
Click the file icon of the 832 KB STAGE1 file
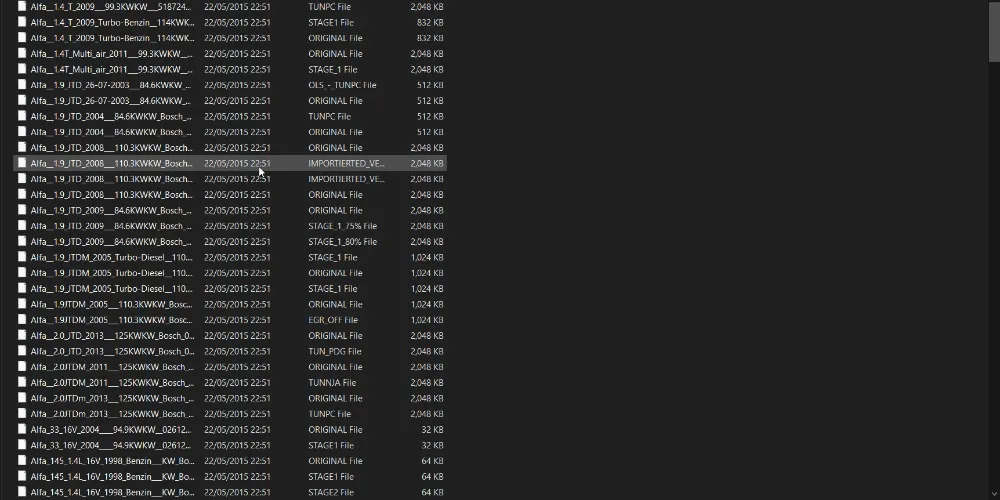pos(22,22)
